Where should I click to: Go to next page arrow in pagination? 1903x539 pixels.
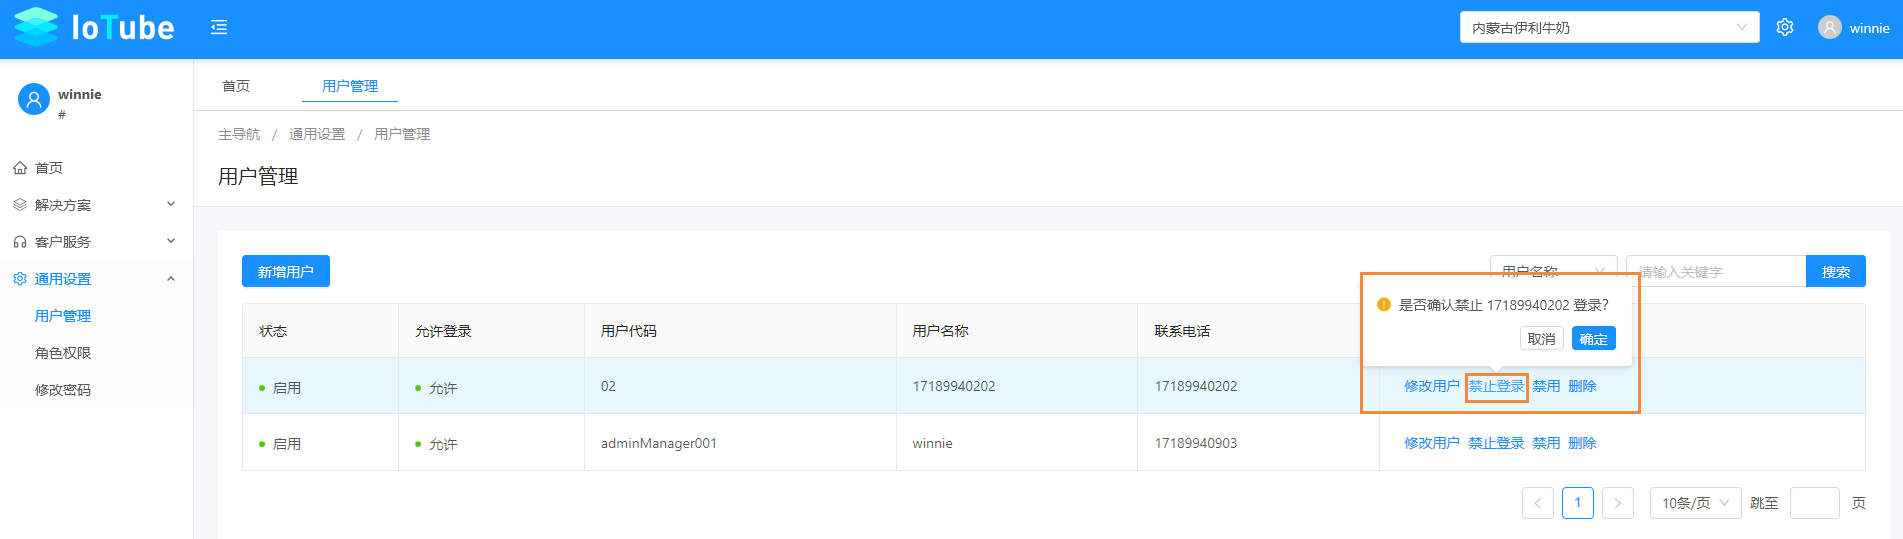(x=1618, y=503)
